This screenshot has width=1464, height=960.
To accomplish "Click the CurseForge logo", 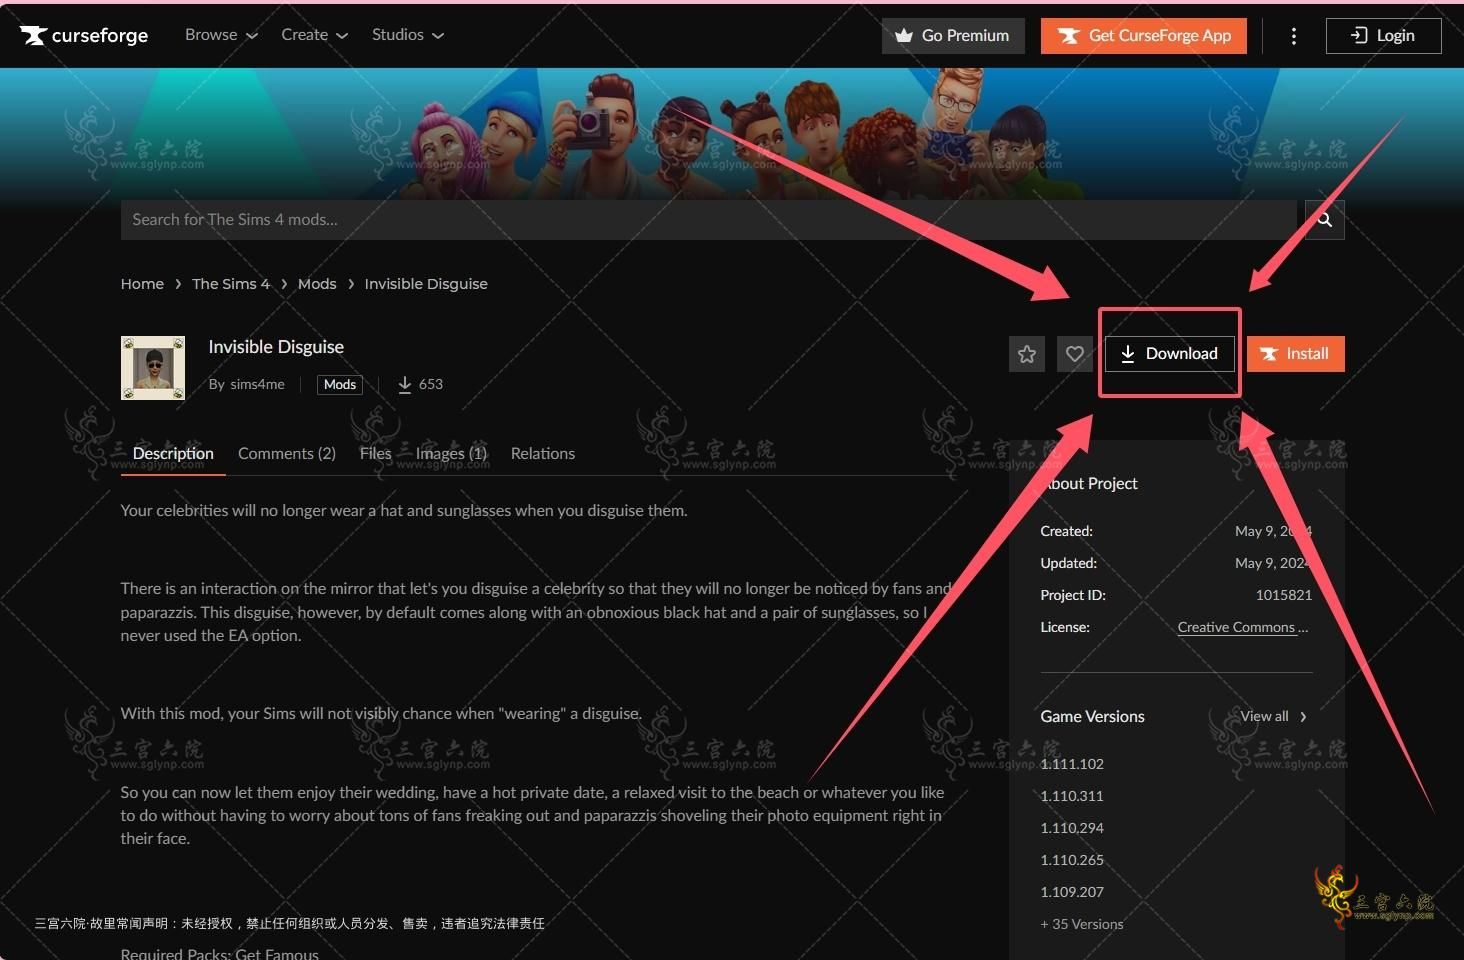I will [84, 36].
